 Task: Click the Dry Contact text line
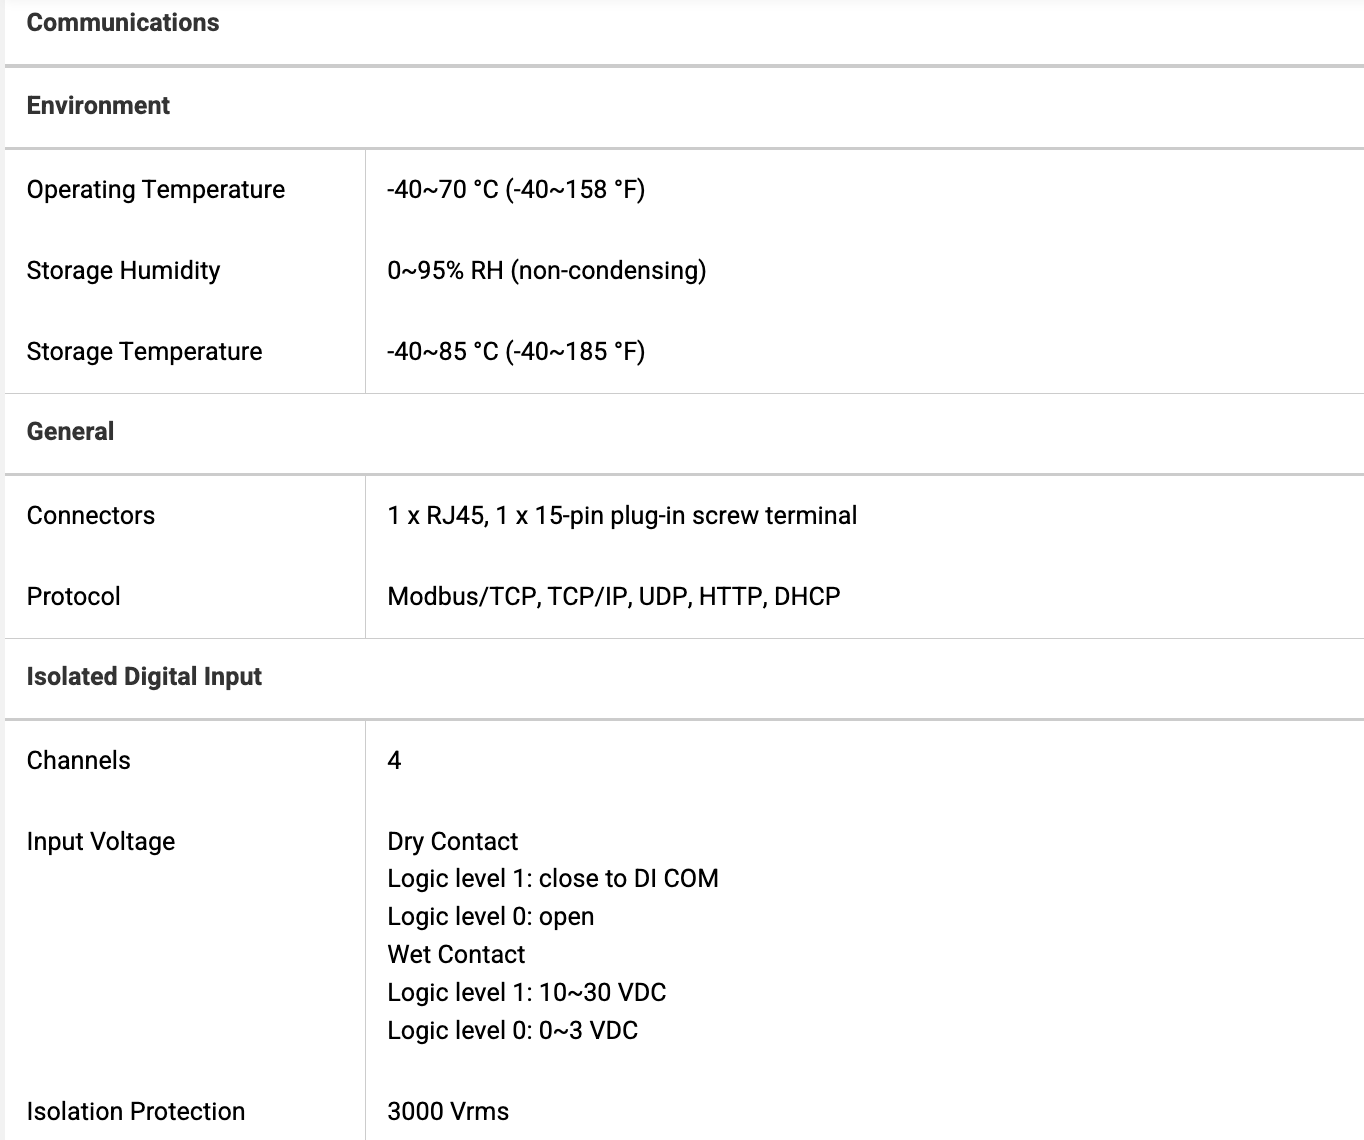click(x=453, y=842)
